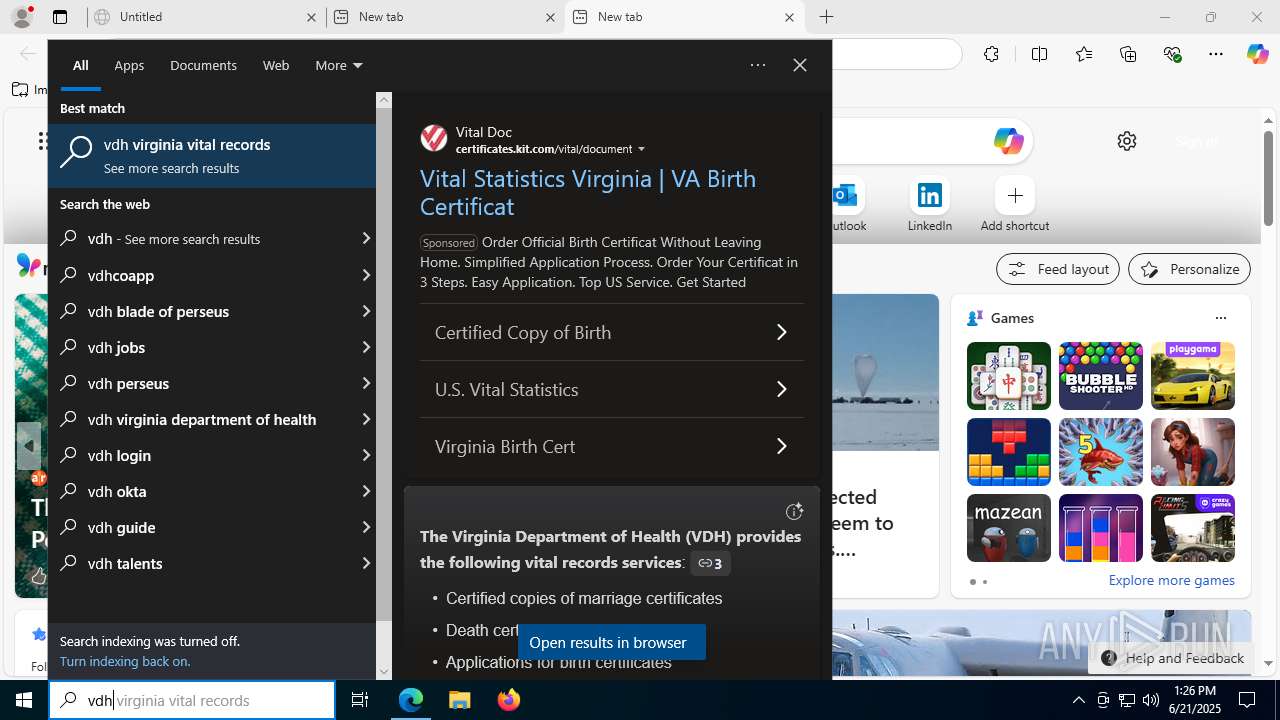The image size is (1280, 720).
Task: Expand U.S. Vital Statistics link
Action: point(612,389)
